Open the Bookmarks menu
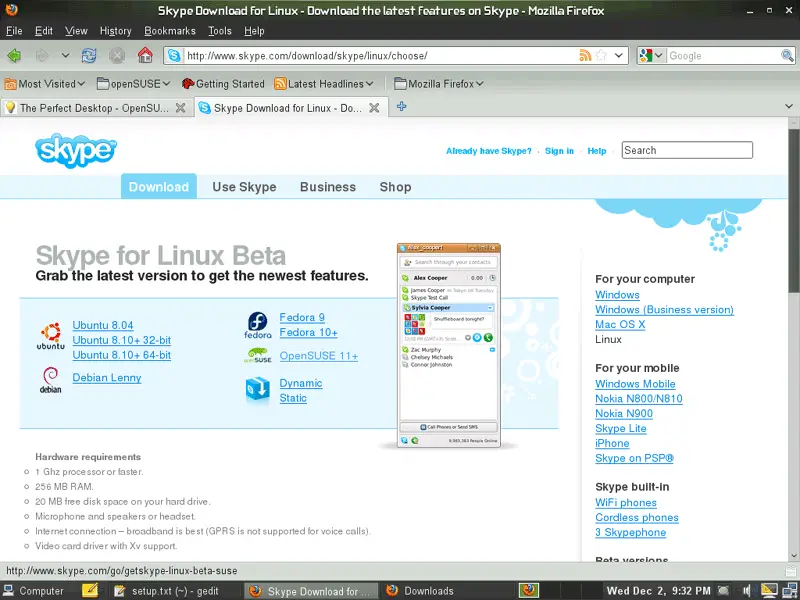 click(170, 31)
